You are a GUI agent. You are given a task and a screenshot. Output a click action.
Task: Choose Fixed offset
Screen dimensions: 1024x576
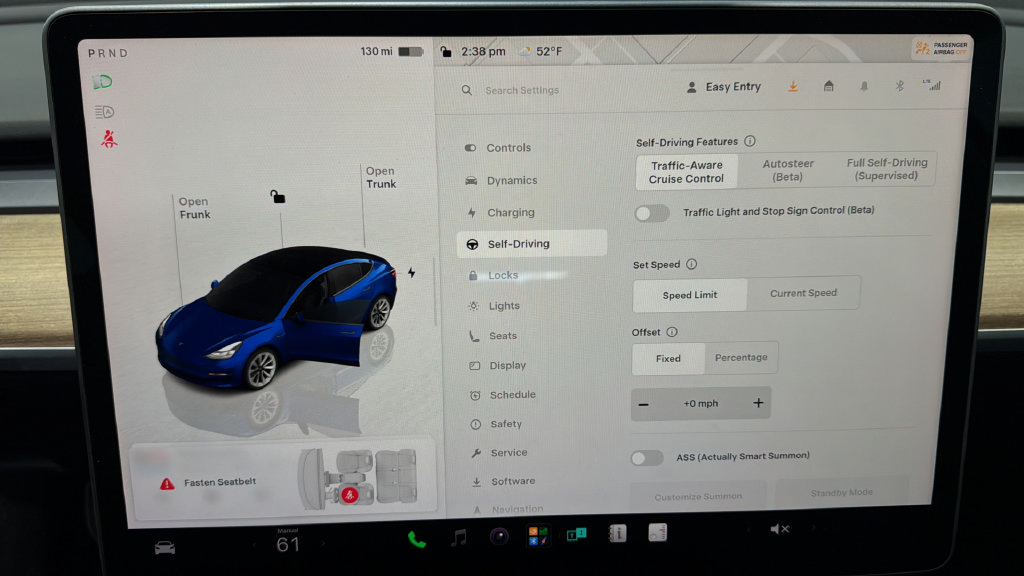[668, 359]
